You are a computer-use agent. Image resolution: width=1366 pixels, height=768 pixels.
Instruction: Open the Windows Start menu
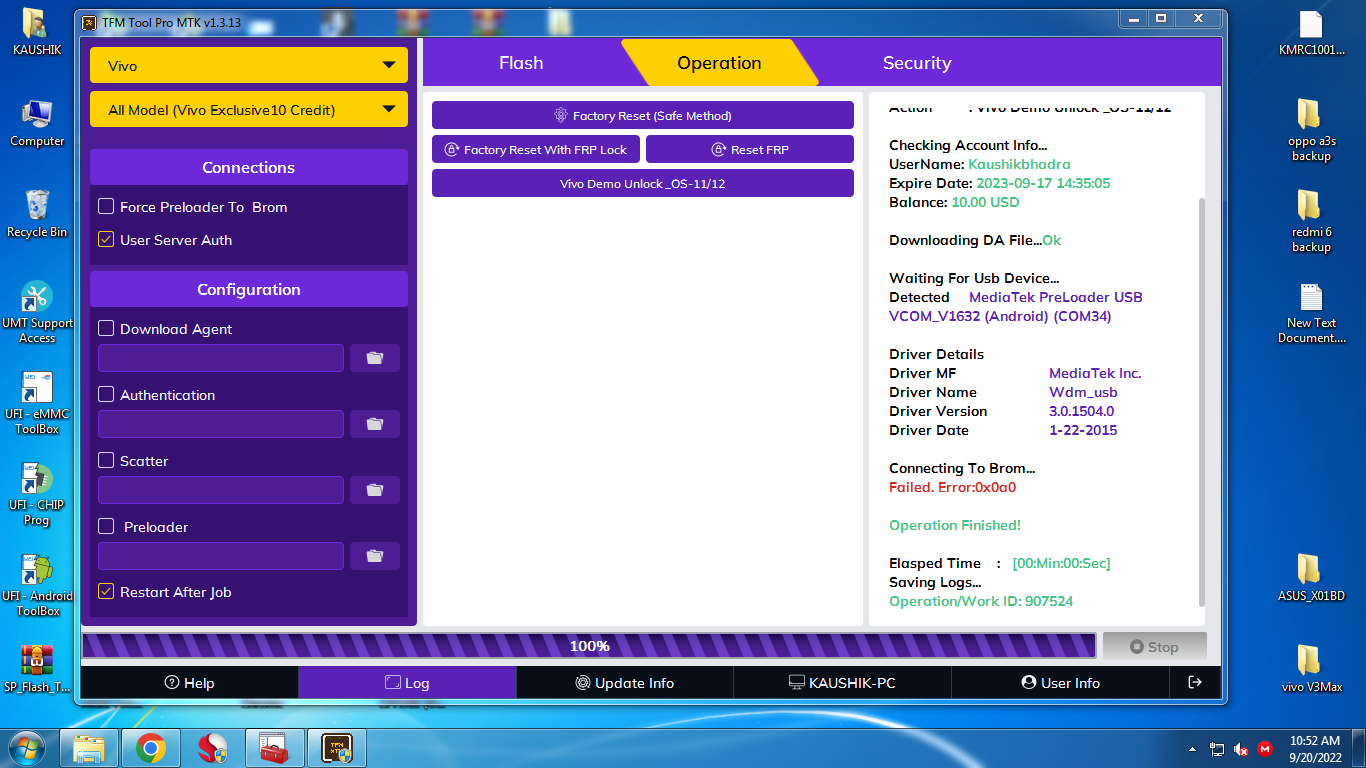pyautogui.click(x=27, y=747)
